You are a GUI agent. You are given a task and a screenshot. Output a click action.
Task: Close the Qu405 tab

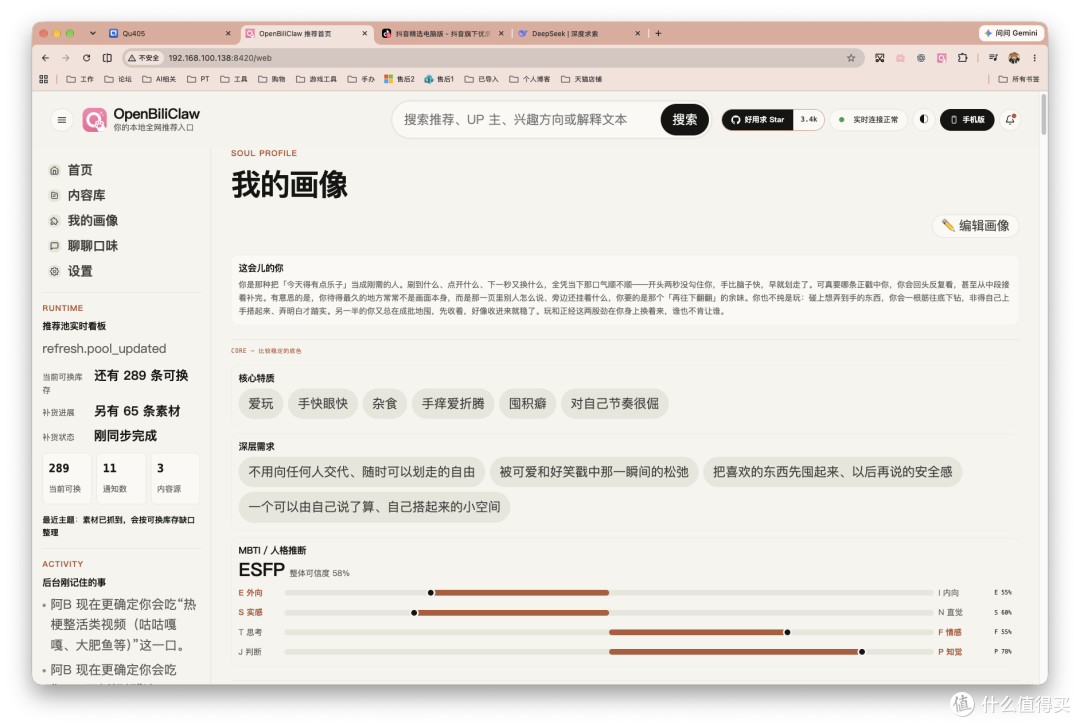pos(228,33)
